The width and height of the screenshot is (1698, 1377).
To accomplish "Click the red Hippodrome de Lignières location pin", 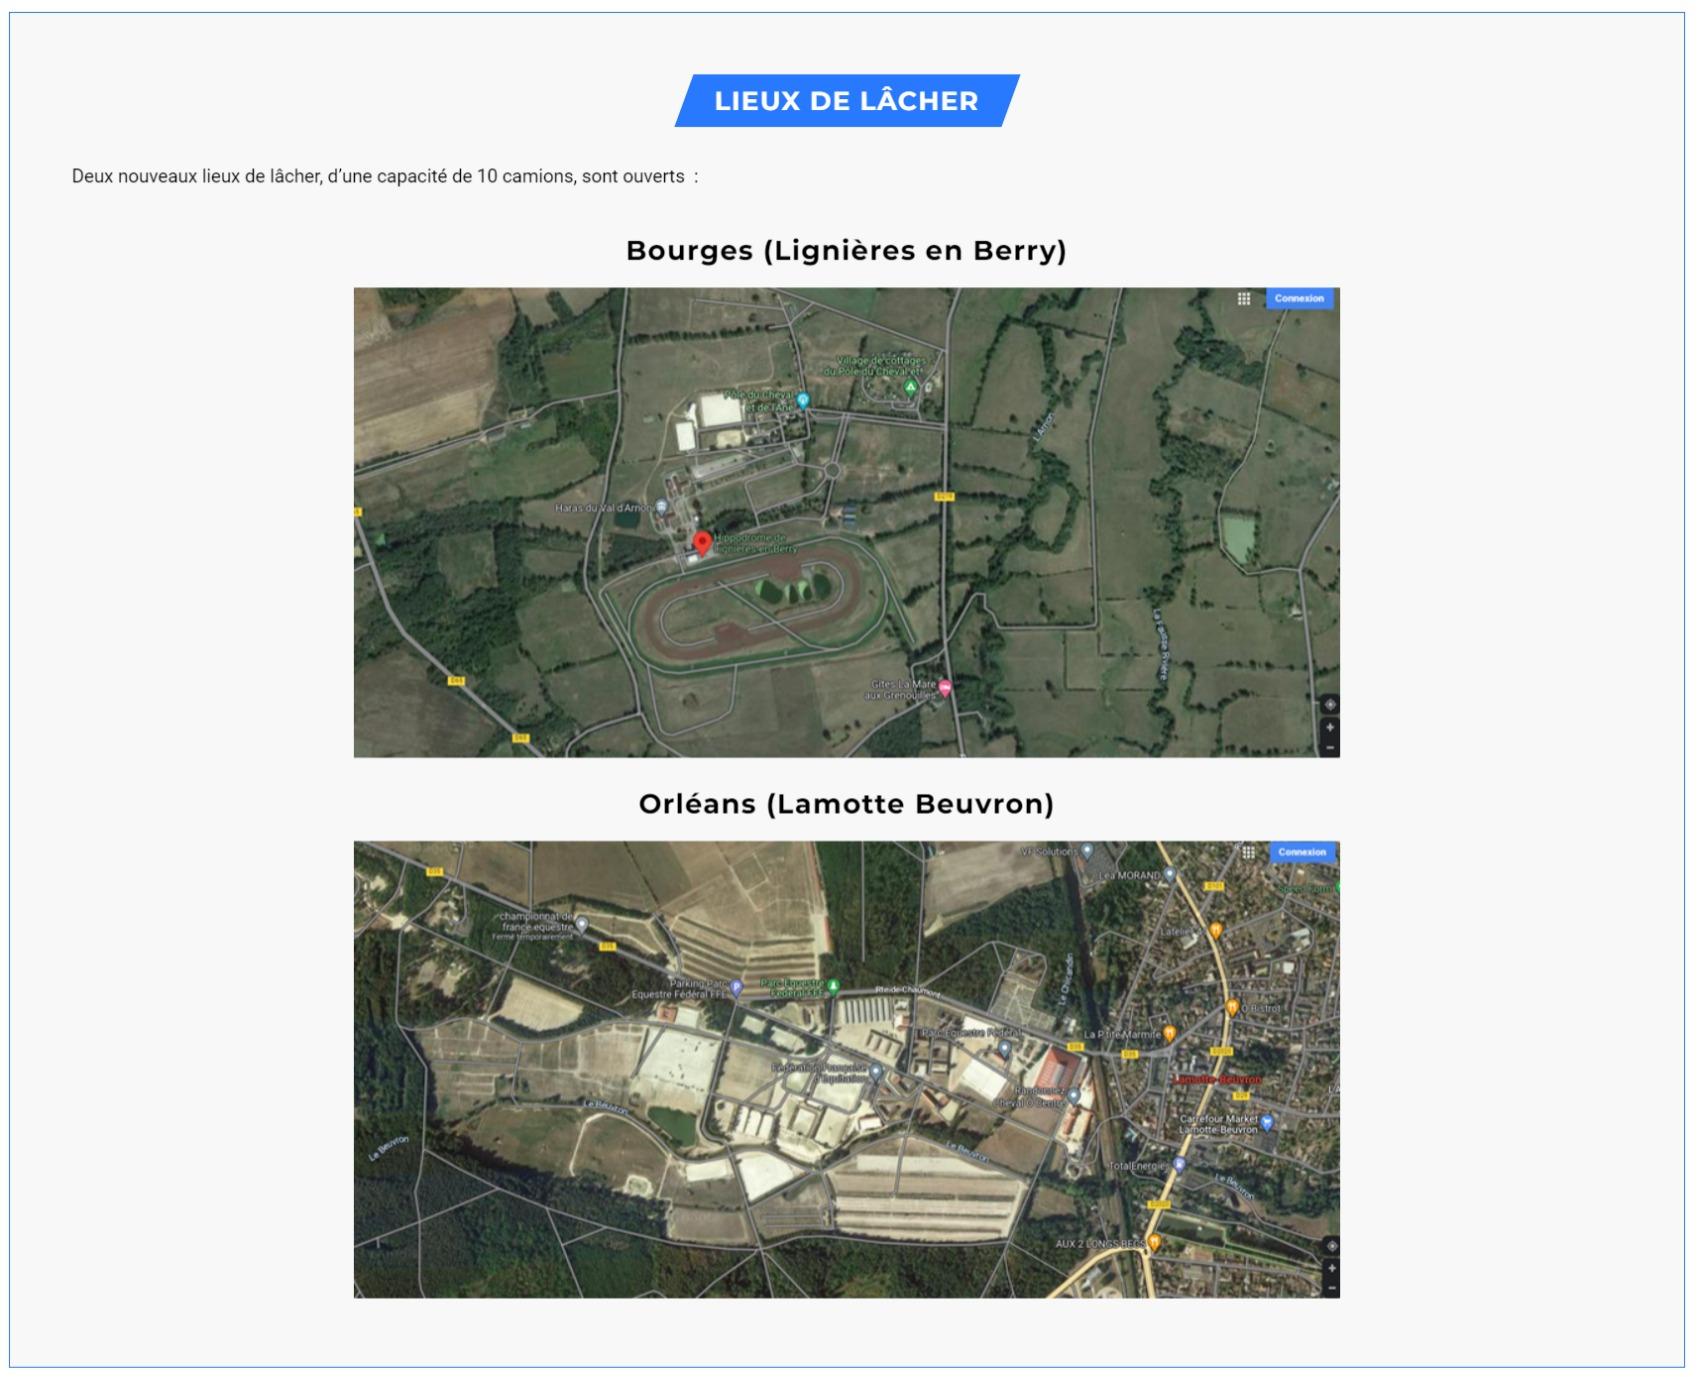I will pyautogui.click(x=702, y=543).
